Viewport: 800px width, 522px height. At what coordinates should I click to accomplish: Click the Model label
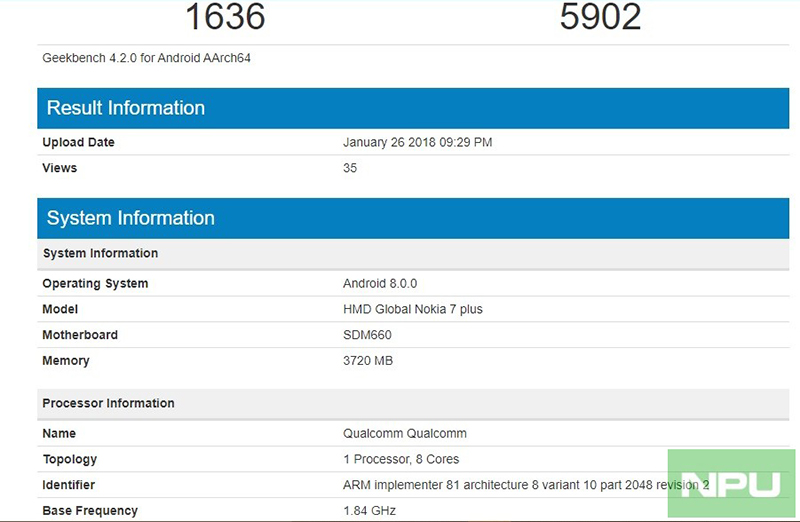pos(60,309)
